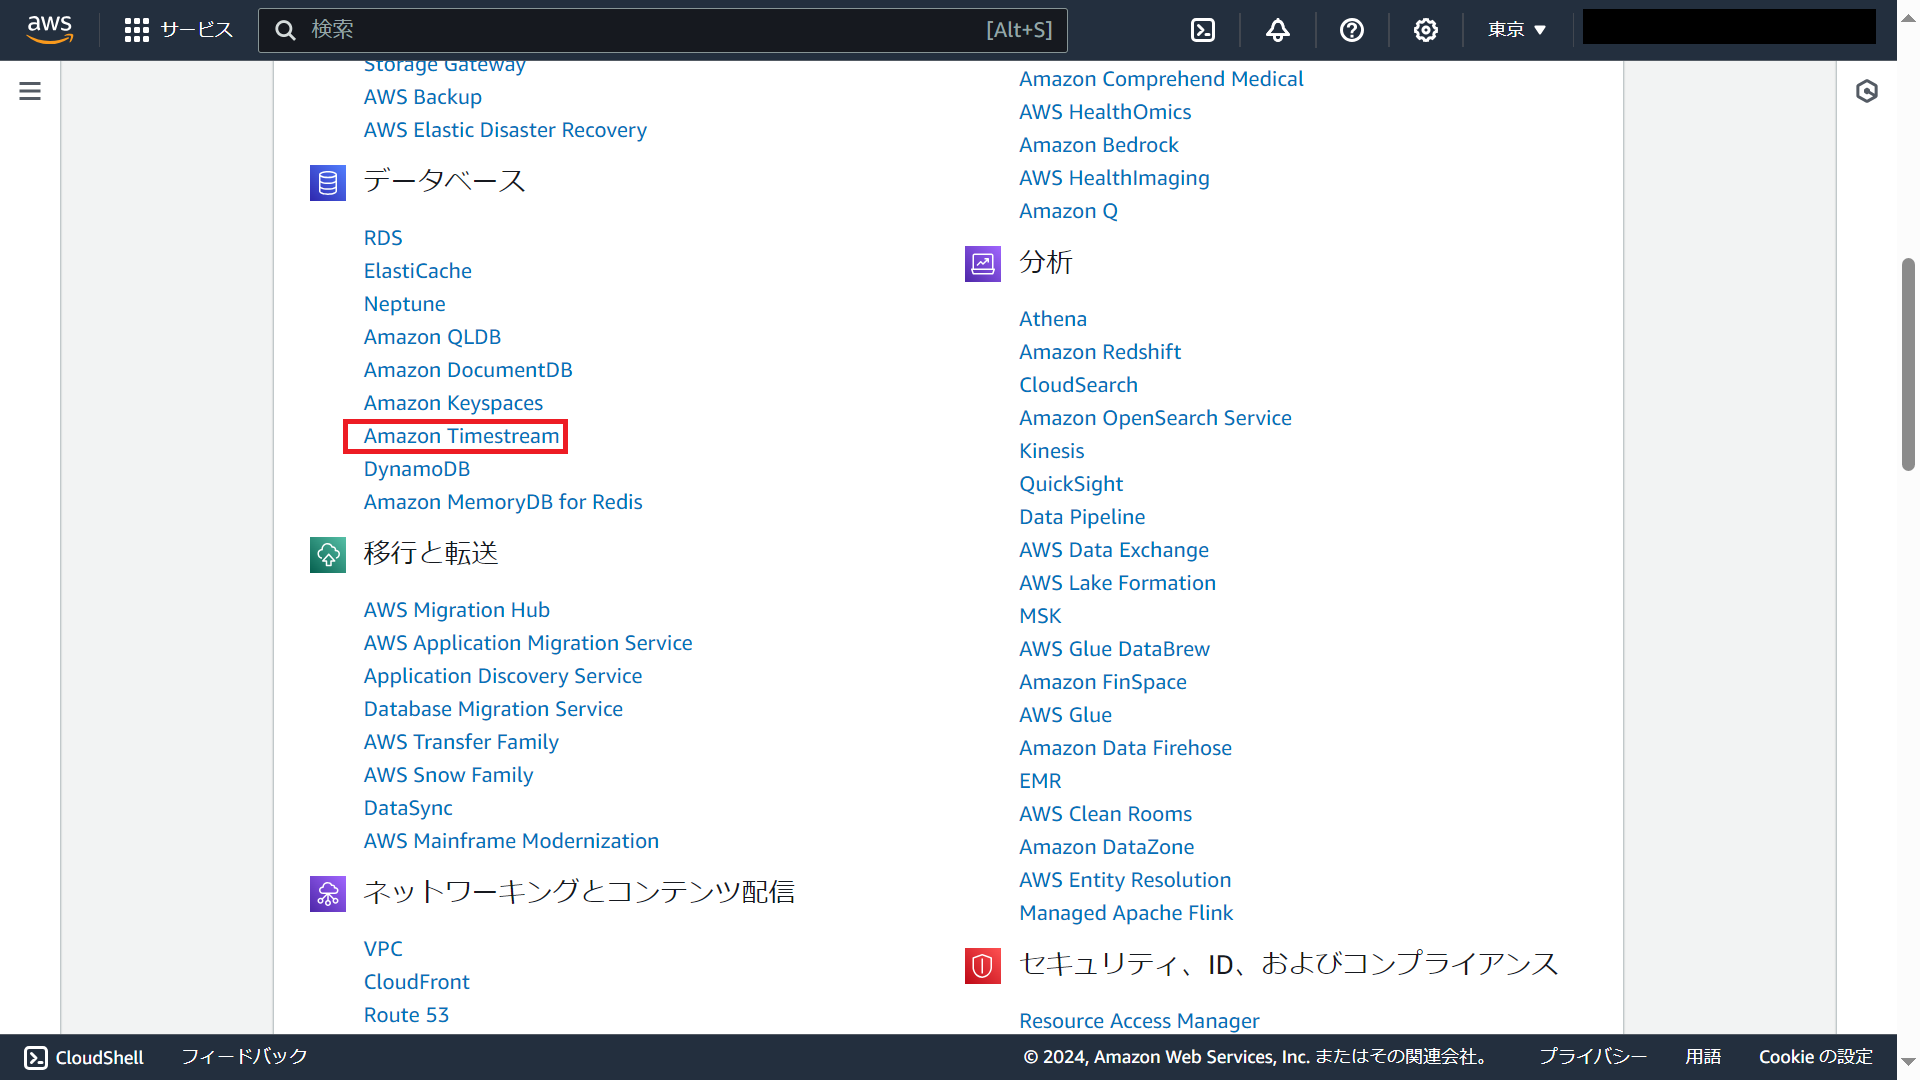Open the settings gear icon
This screenshot has height=1080, width=1920.
pos(1426,30)
